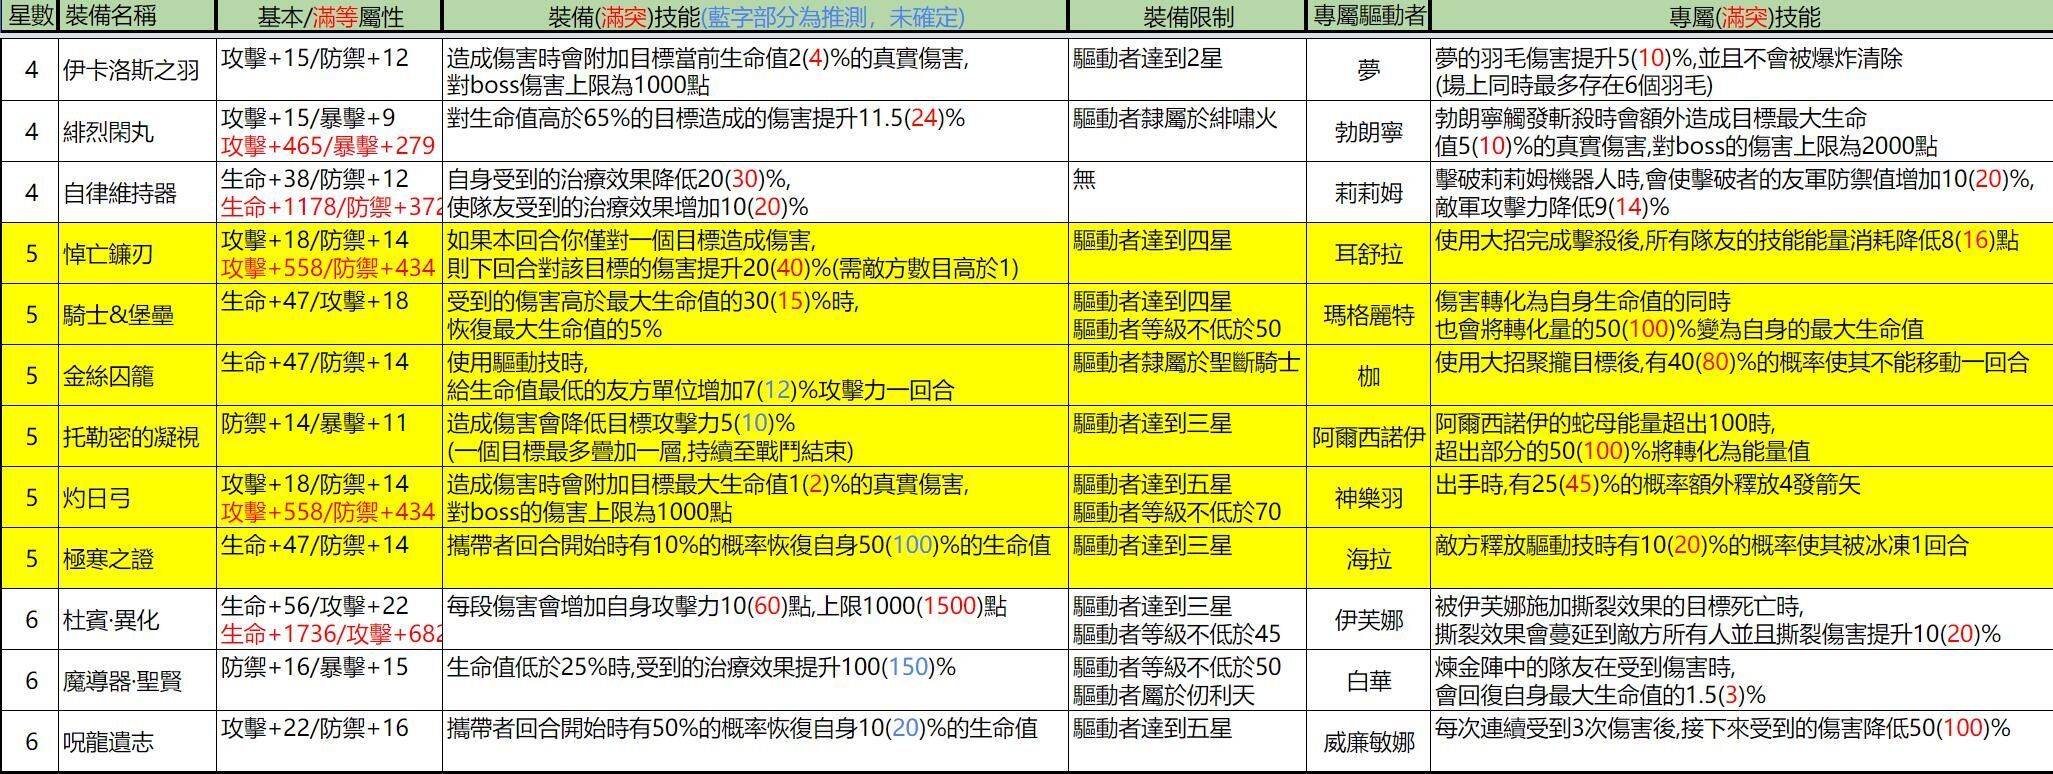The image size is (2053, 774).
Task: Select 神樂羽's exclusive skill about 4發箭矢
Action: coord(1741,497)
